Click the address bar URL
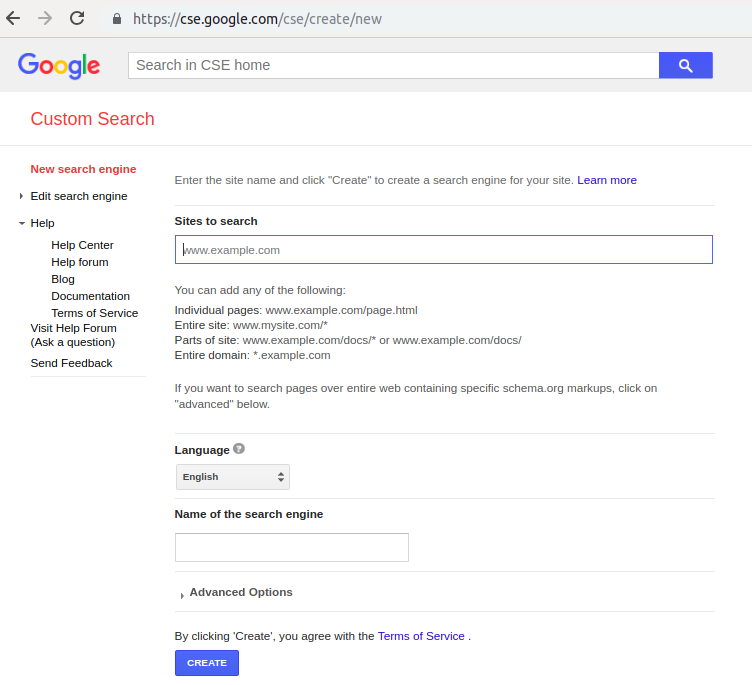Viewport: 752px width, 685px height. click(x=257, y=19)
